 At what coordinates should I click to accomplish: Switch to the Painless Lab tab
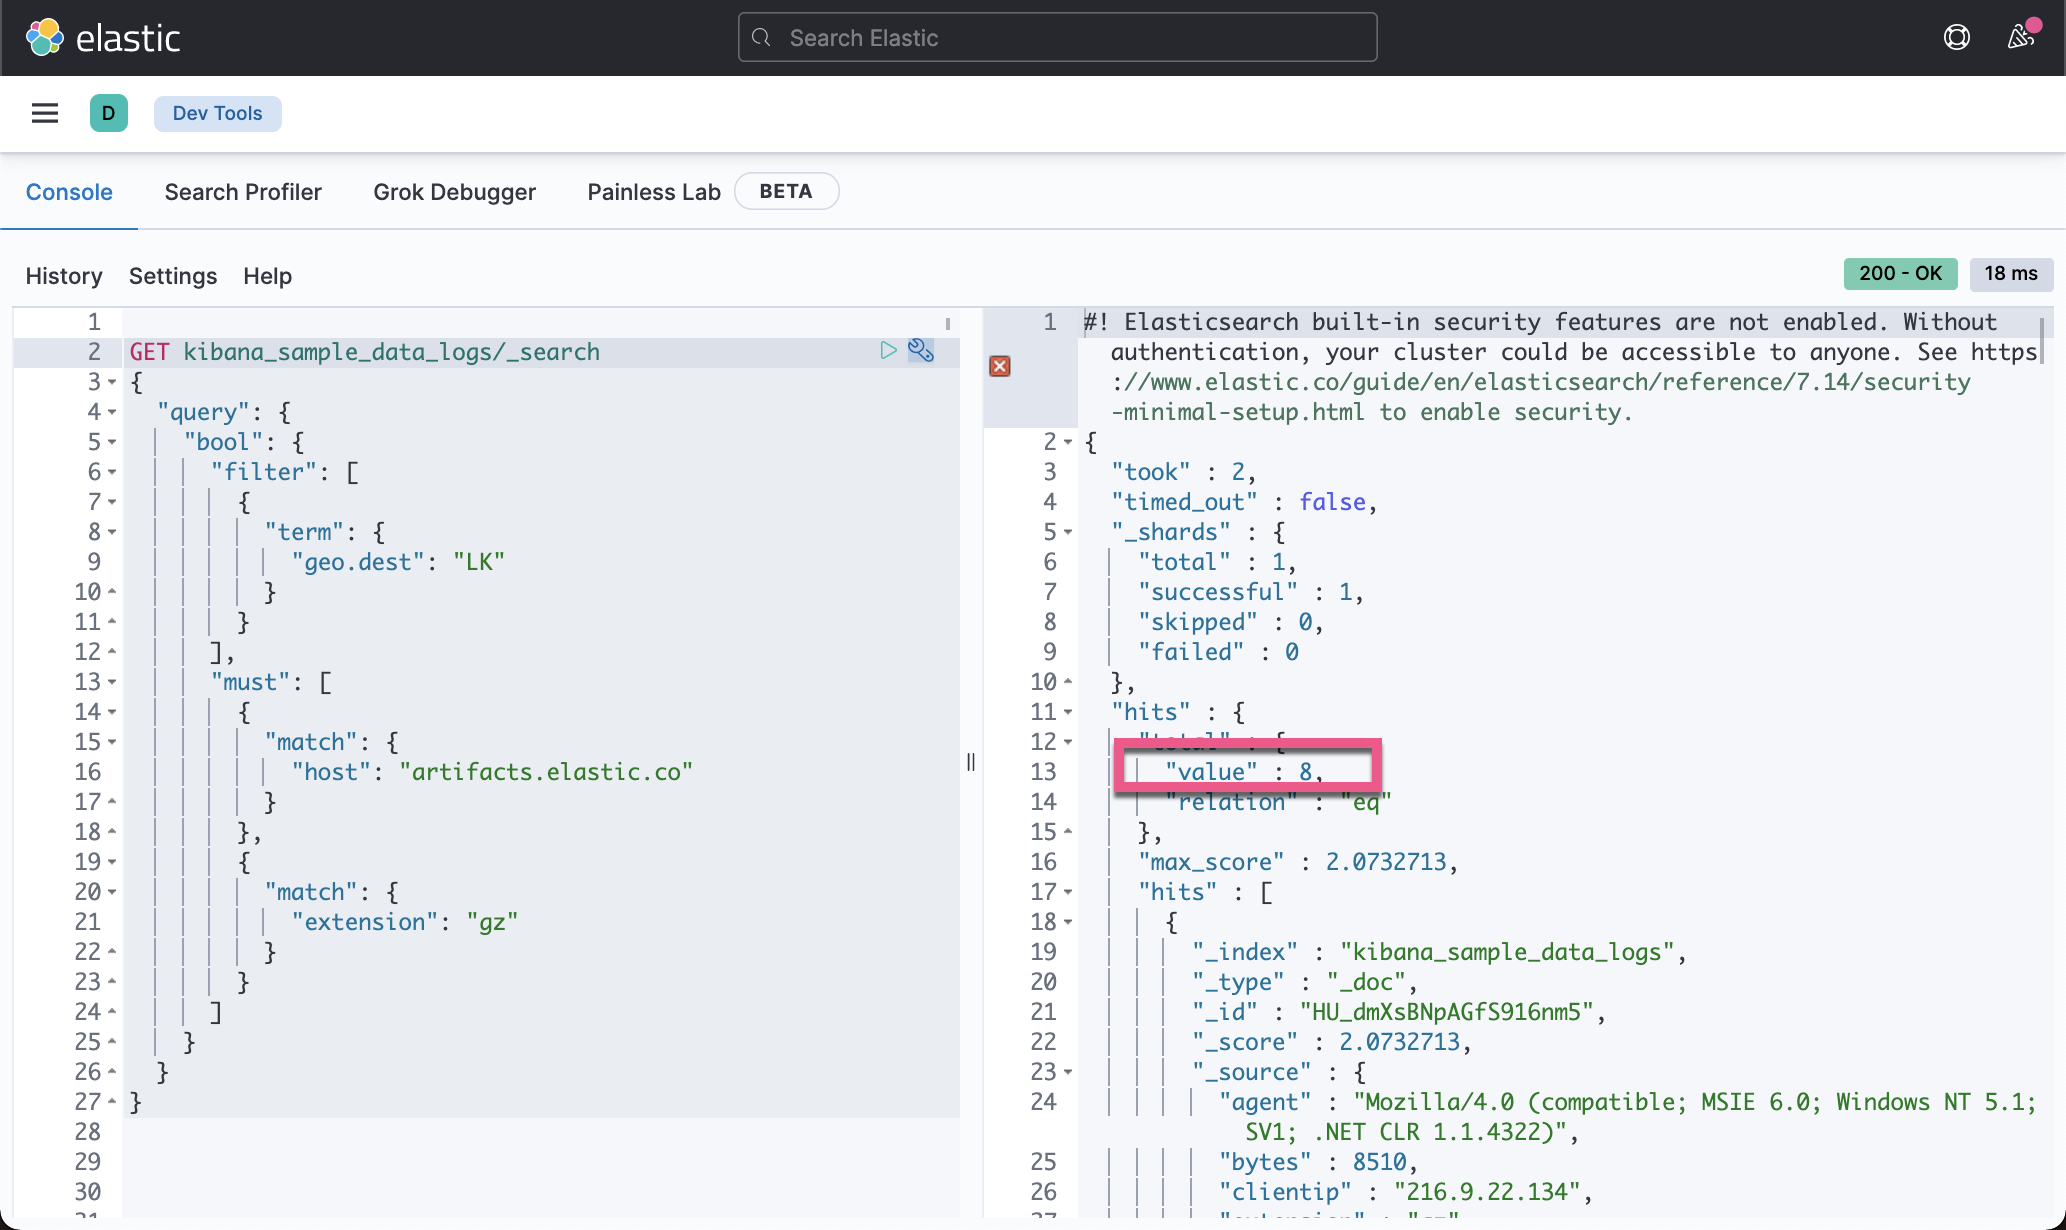(653, 191)
